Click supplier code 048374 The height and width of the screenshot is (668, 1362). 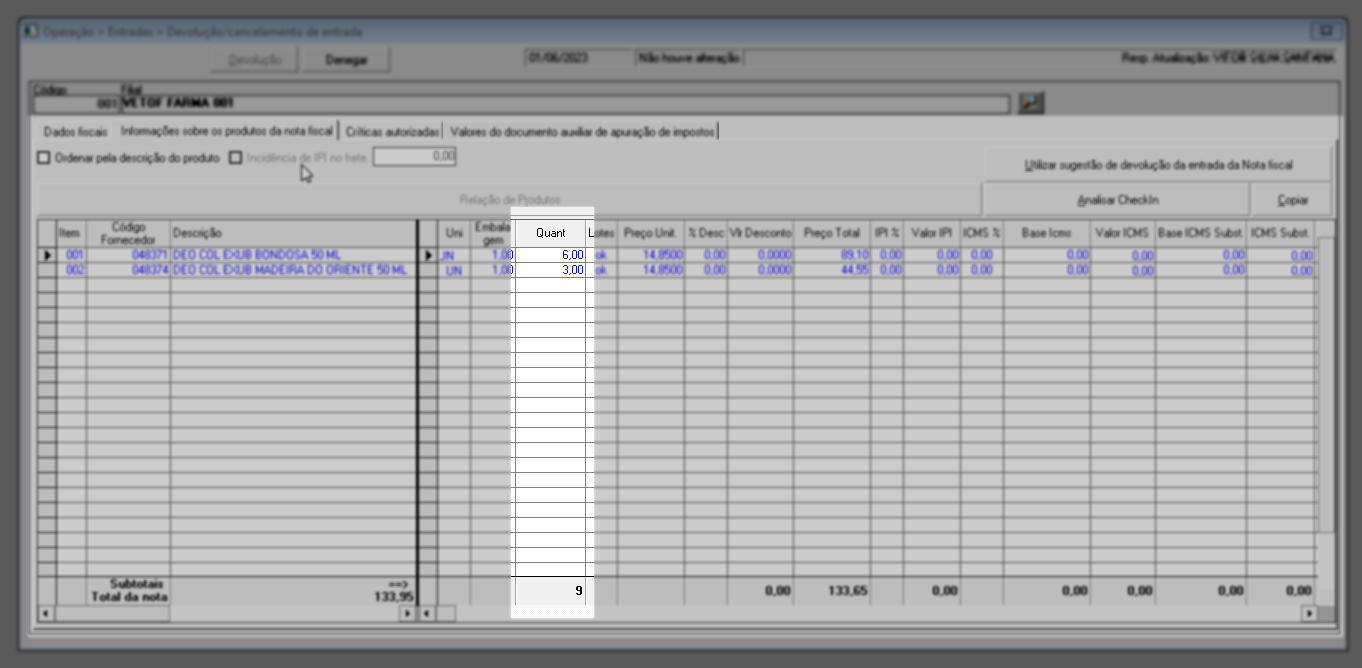[x=129, y=270]
